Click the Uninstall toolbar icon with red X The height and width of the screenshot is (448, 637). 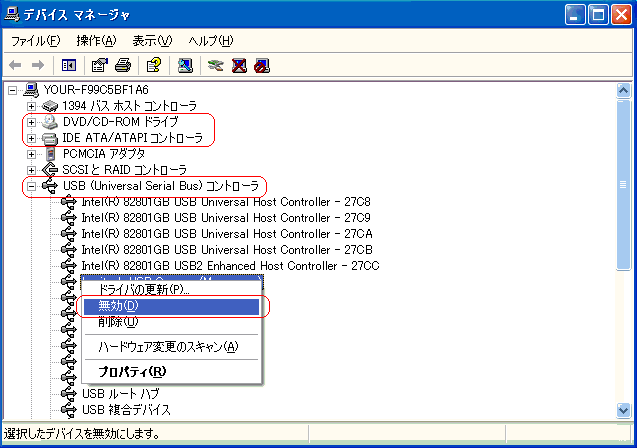click(x=239, y=65)
